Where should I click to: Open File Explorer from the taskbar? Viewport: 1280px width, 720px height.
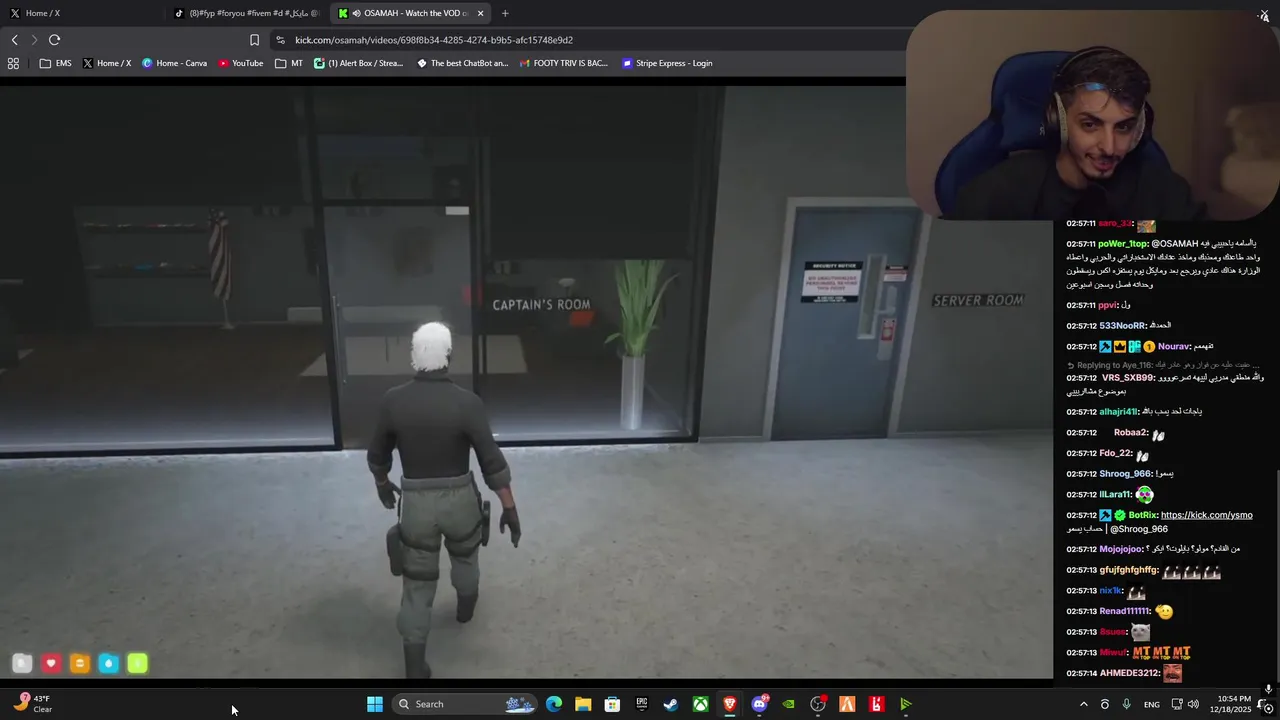pos(583,704)
